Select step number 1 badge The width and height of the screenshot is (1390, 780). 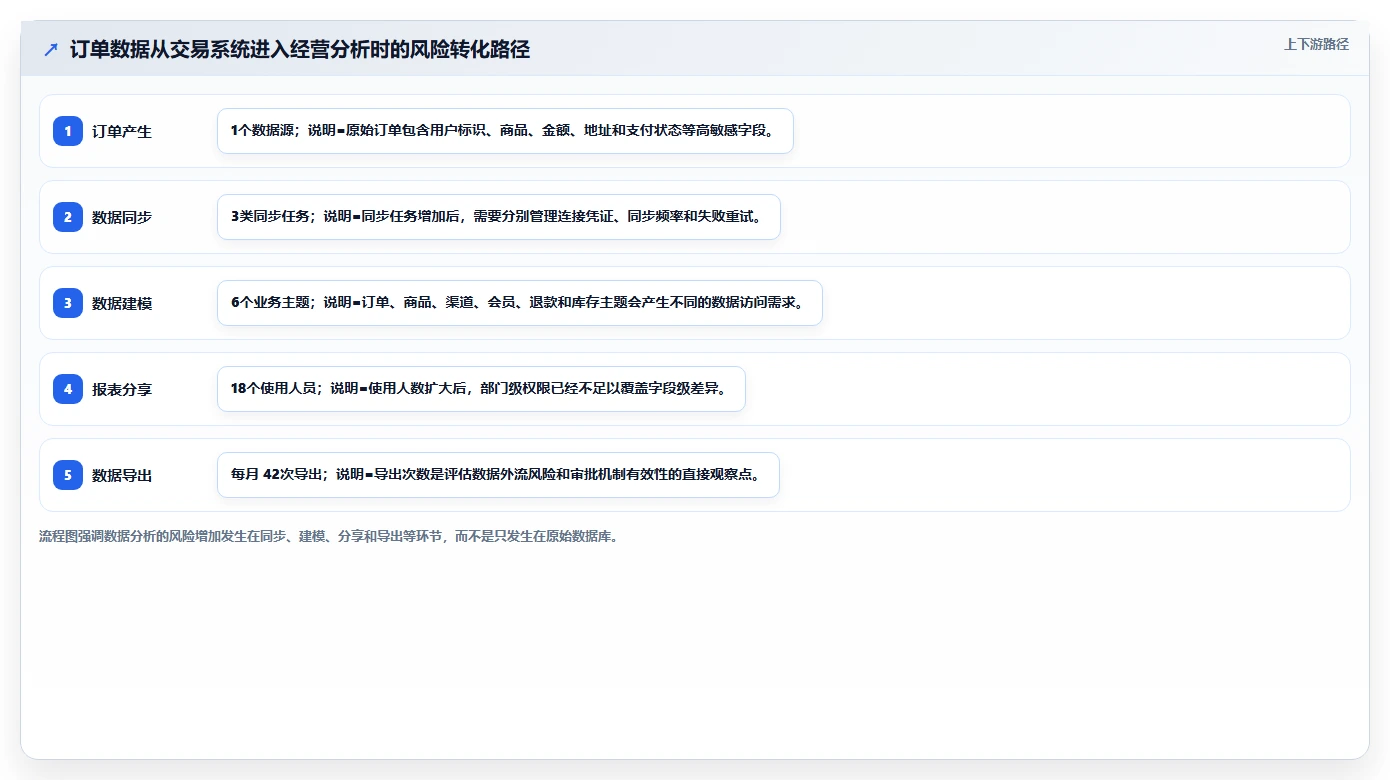pos(68,131)
